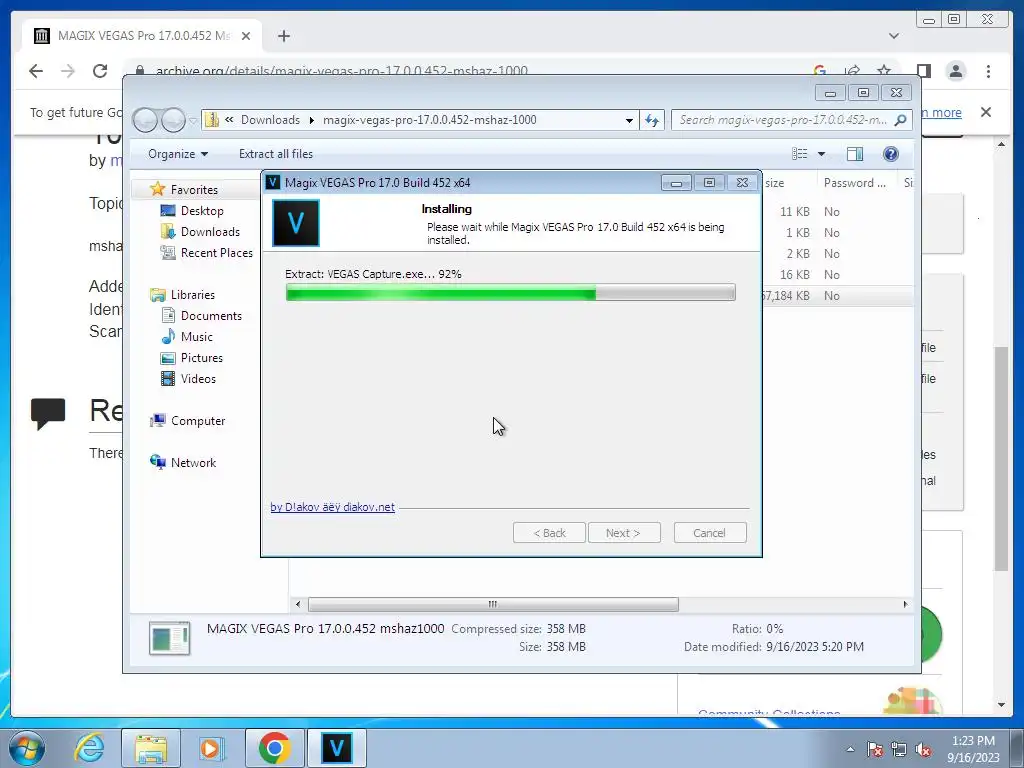This screenshot has height=768, width=1024.
Task: Open Desktop in the navigation pane
Action: pyautogui.click(x=202, y=211)
